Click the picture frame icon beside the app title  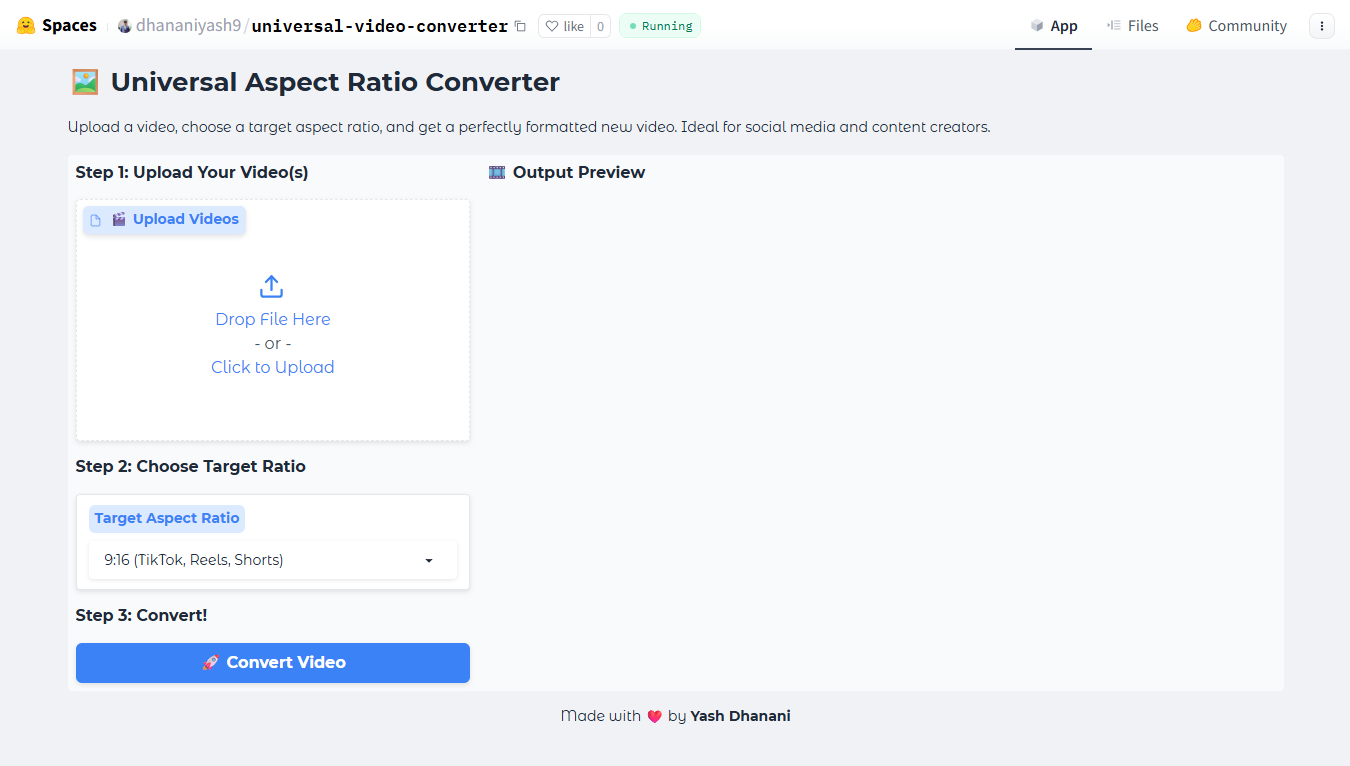click(x=84, y=80)
